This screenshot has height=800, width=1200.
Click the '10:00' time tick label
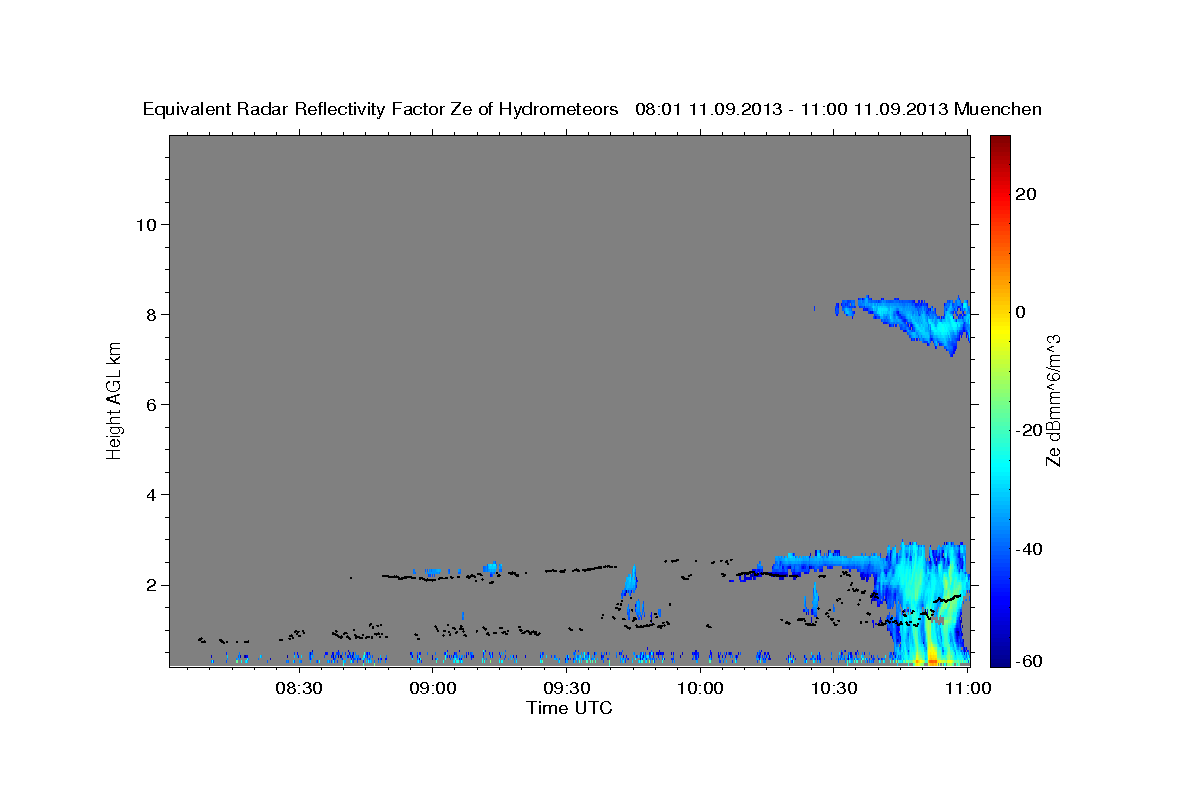[700, 688]
